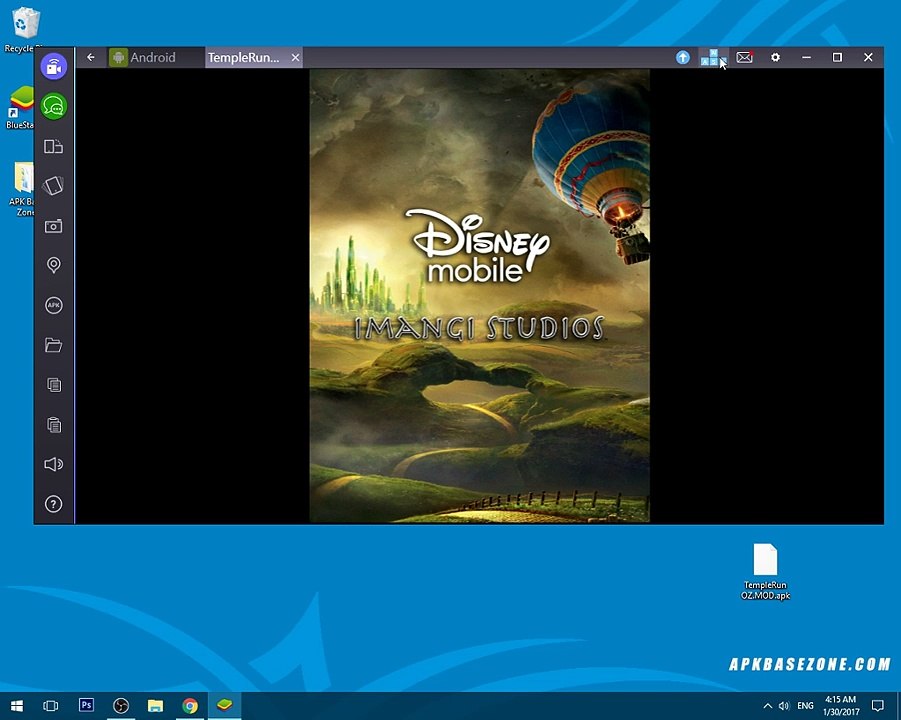Select the Recycle Bin desktop icon
This screenshot has width=901, height=720.
point(25,30)
